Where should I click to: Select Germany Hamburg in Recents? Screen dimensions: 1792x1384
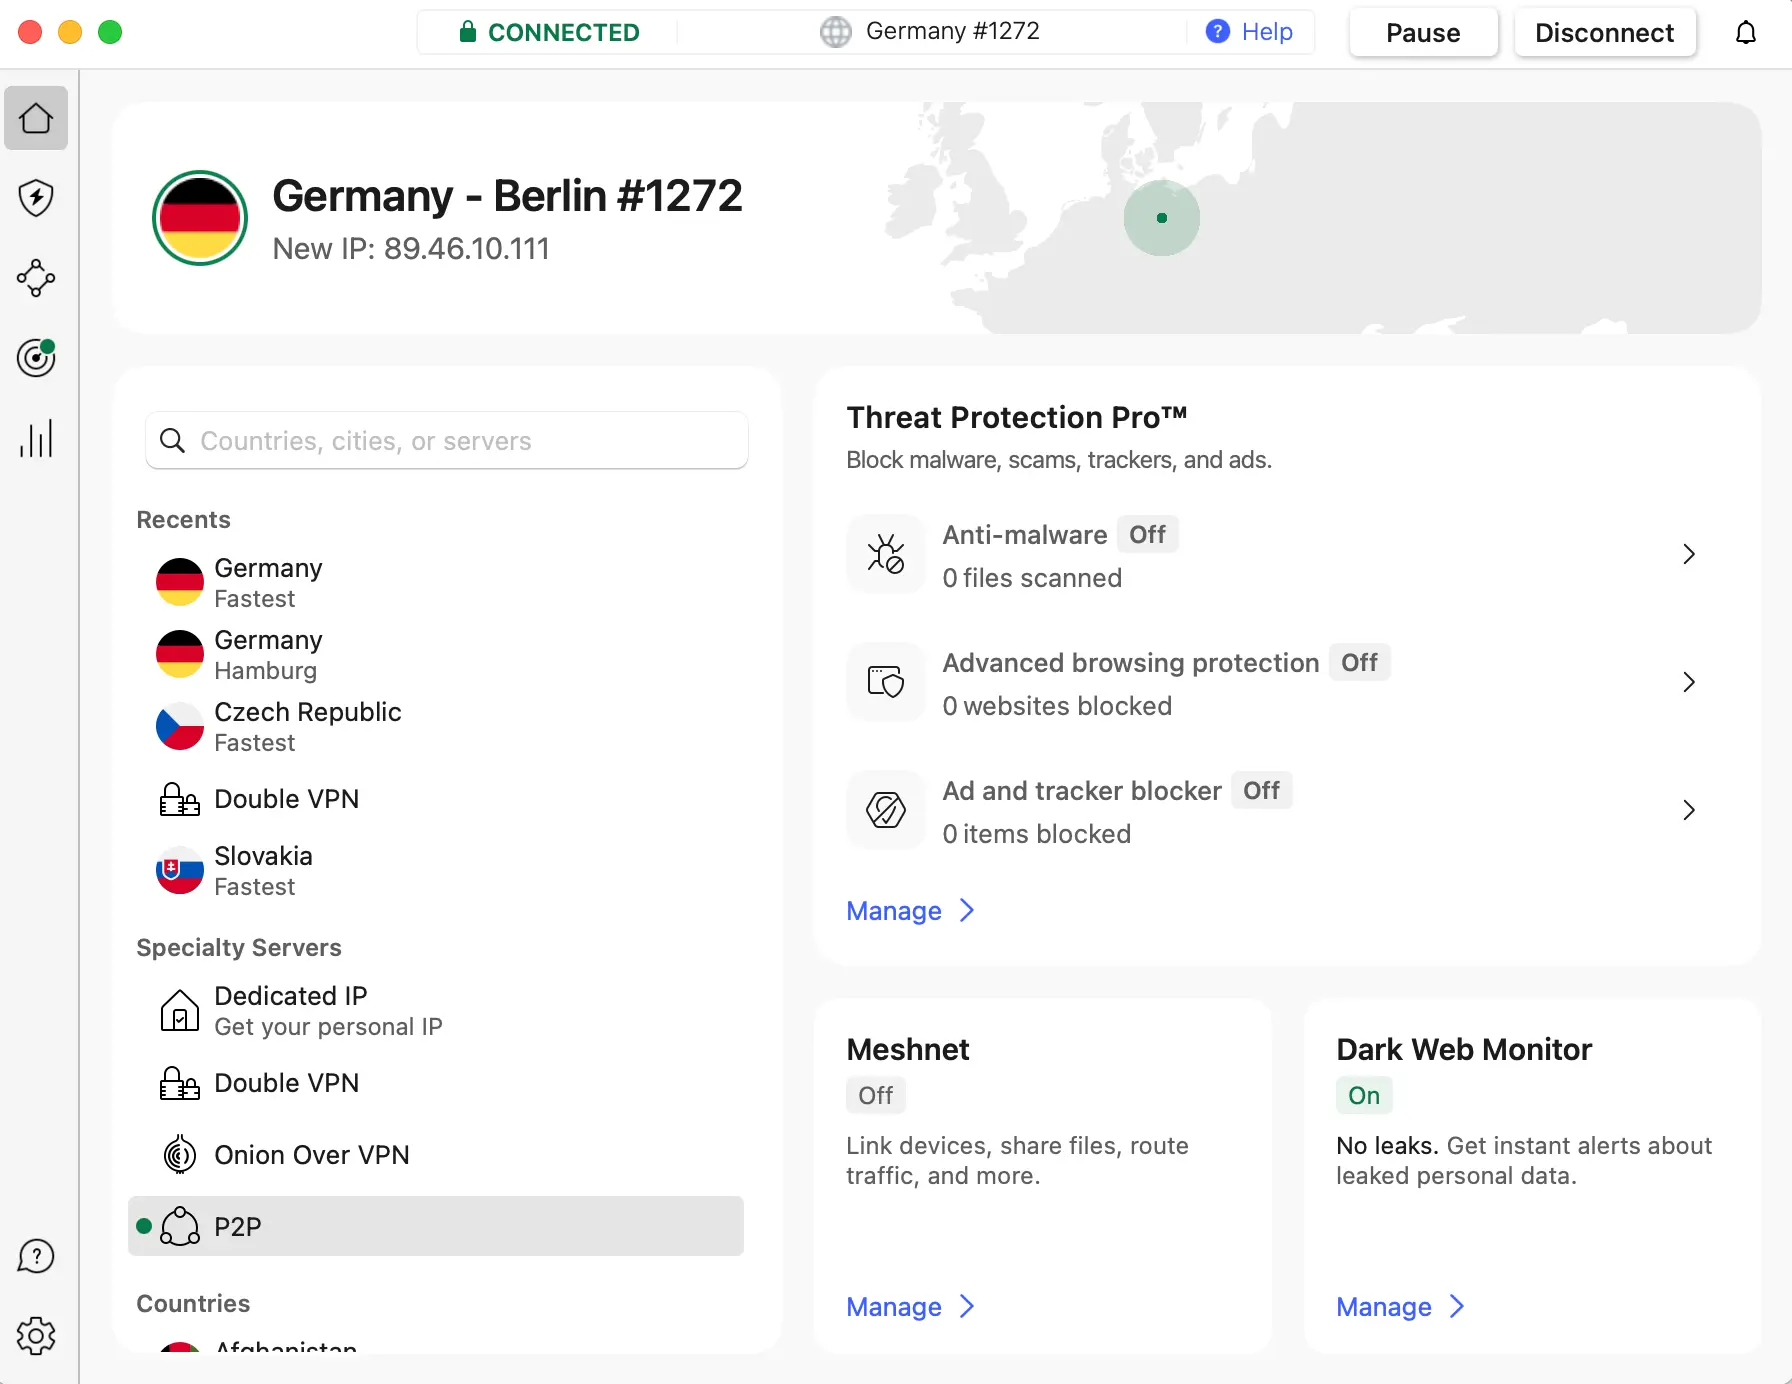(x=436, y=654)
